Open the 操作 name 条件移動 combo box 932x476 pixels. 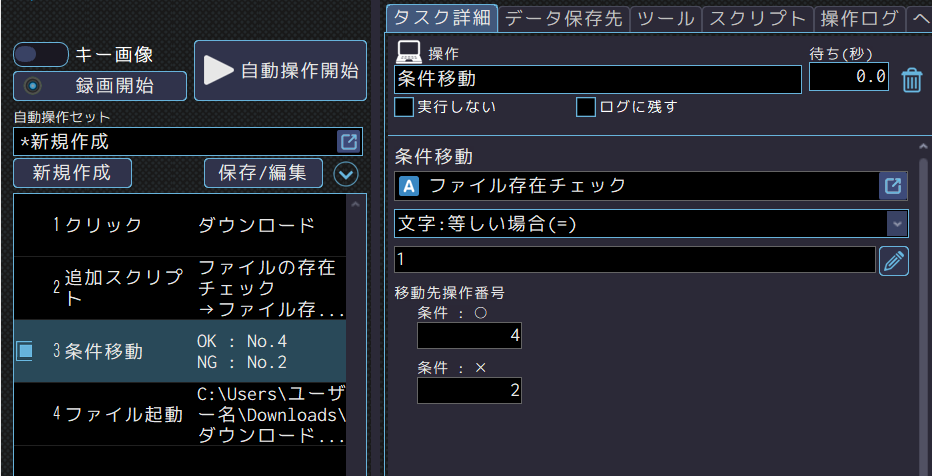[598, 79]
